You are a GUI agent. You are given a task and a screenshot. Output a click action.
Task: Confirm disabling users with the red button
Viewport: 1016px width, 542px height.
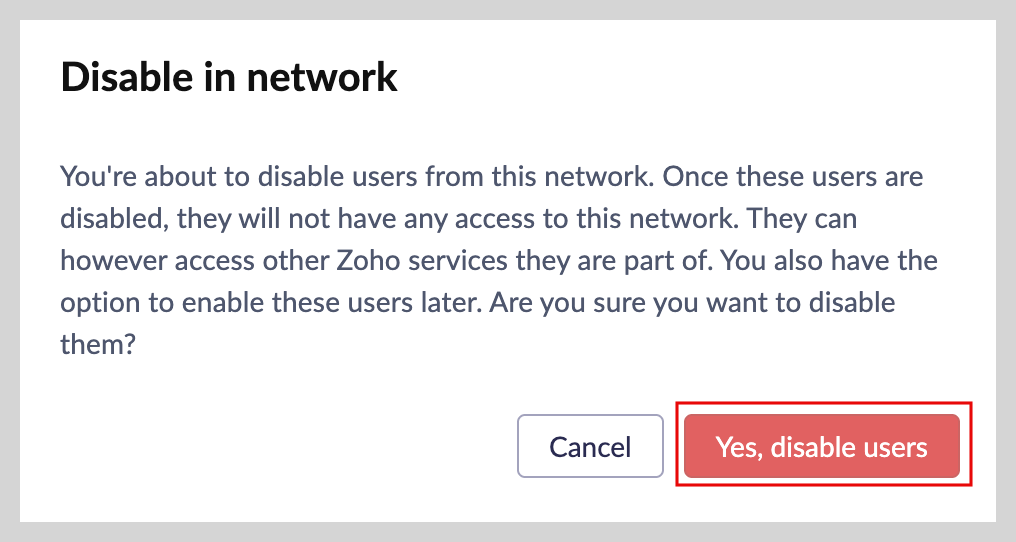[x=821, y=446]
